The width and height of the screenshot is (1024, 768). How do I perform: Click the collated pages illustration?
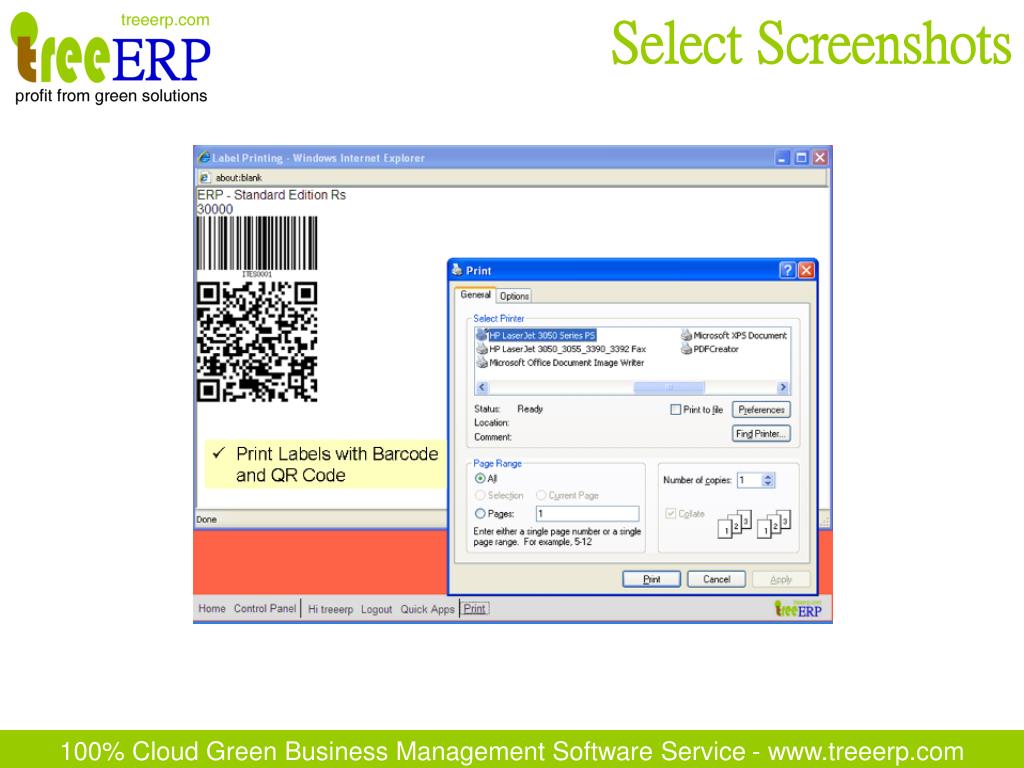735,524
